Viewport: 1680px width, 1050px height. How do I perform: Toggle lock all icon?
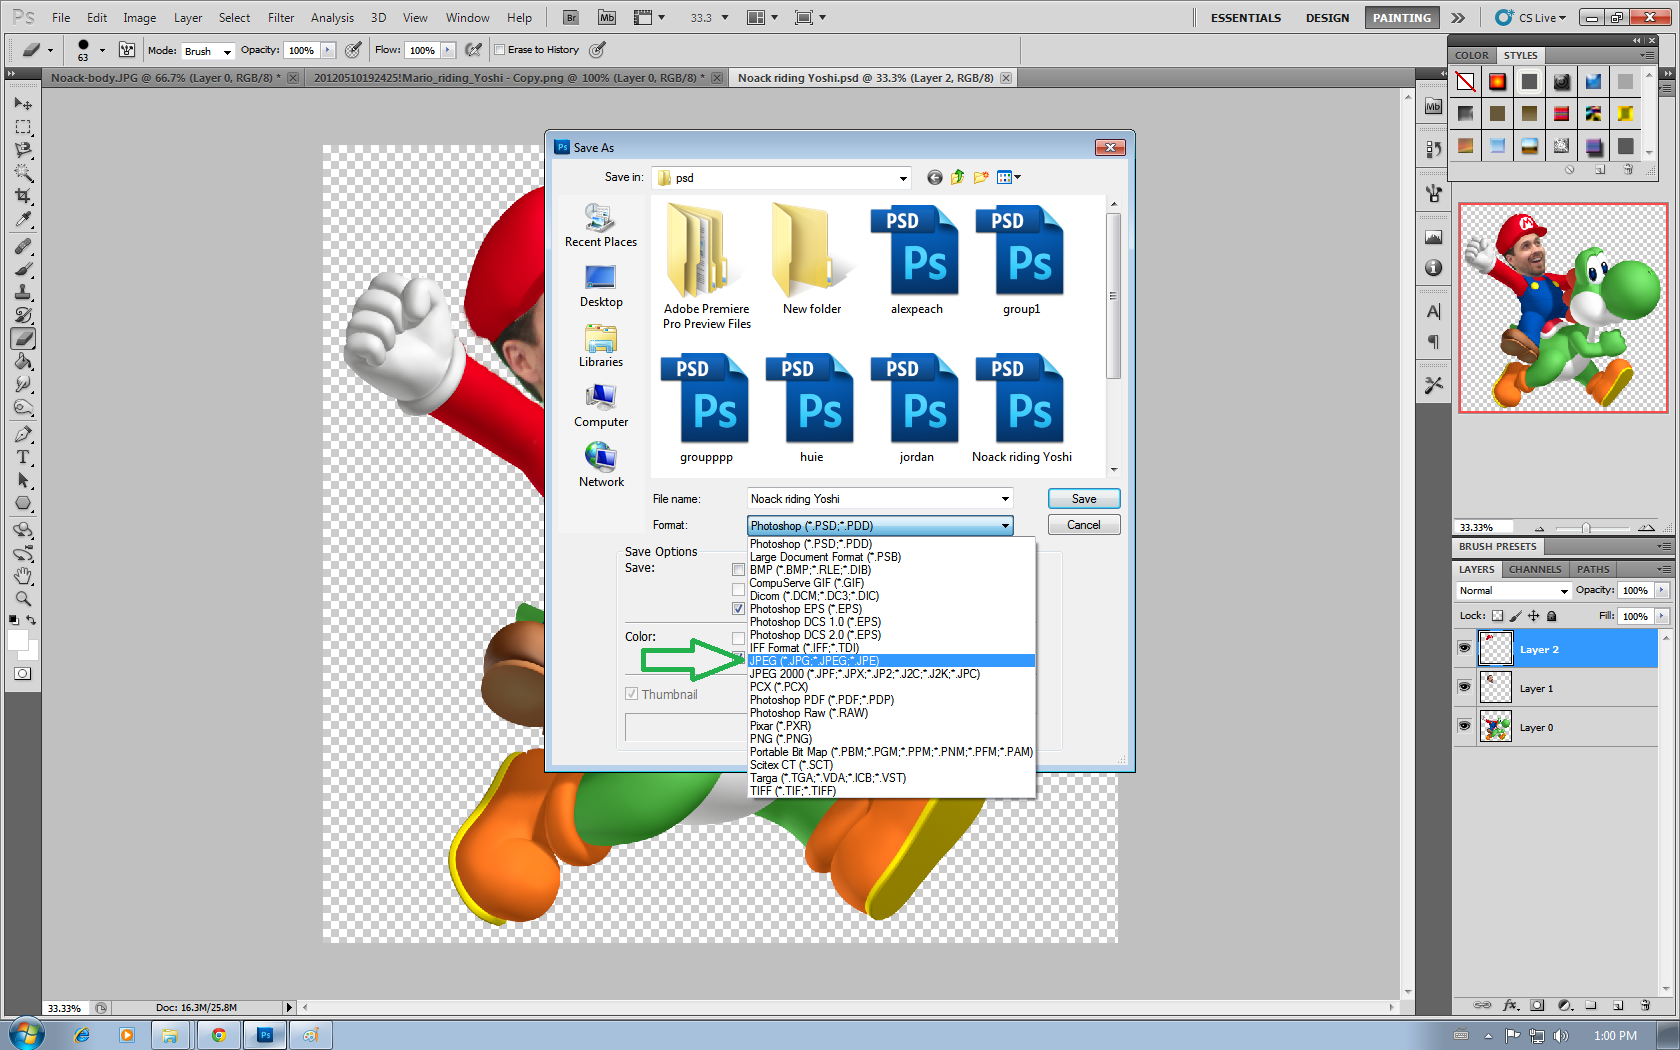tap(1551, 616)
